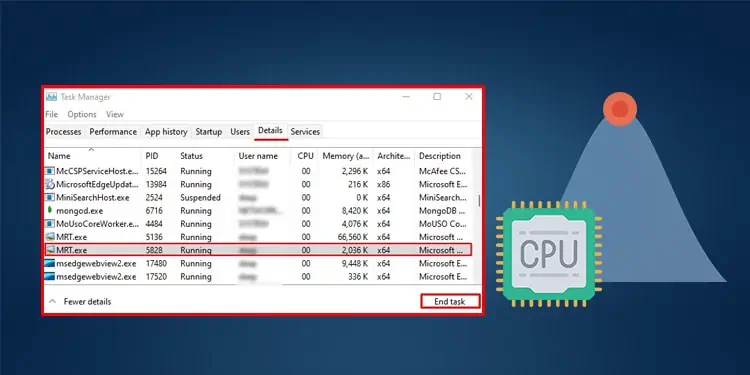Sort by the Architecture column header
The height and width of the screenshot is (375, 750).
click(x=394, y=156)
